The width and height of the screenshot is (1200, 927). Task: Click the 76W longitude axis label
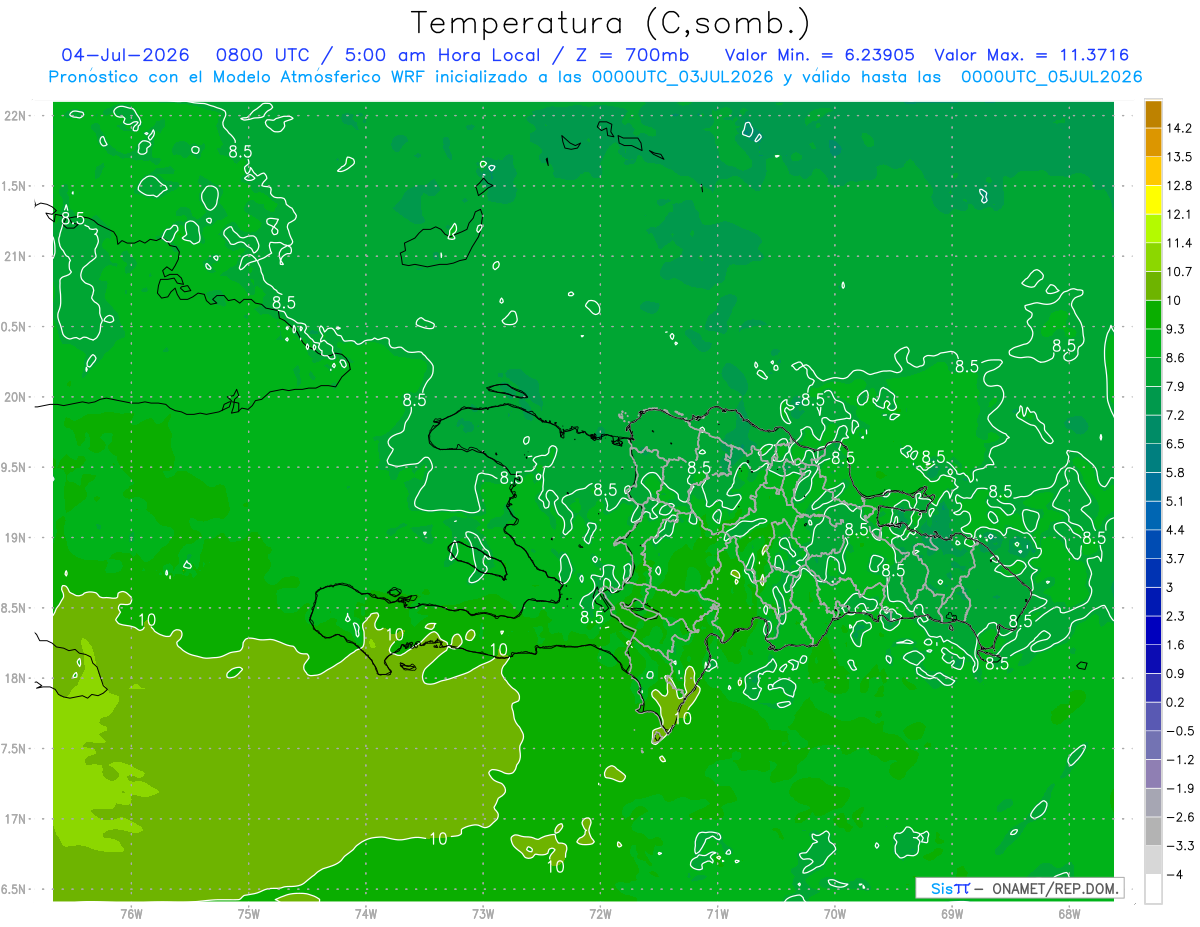click(131, 913)
